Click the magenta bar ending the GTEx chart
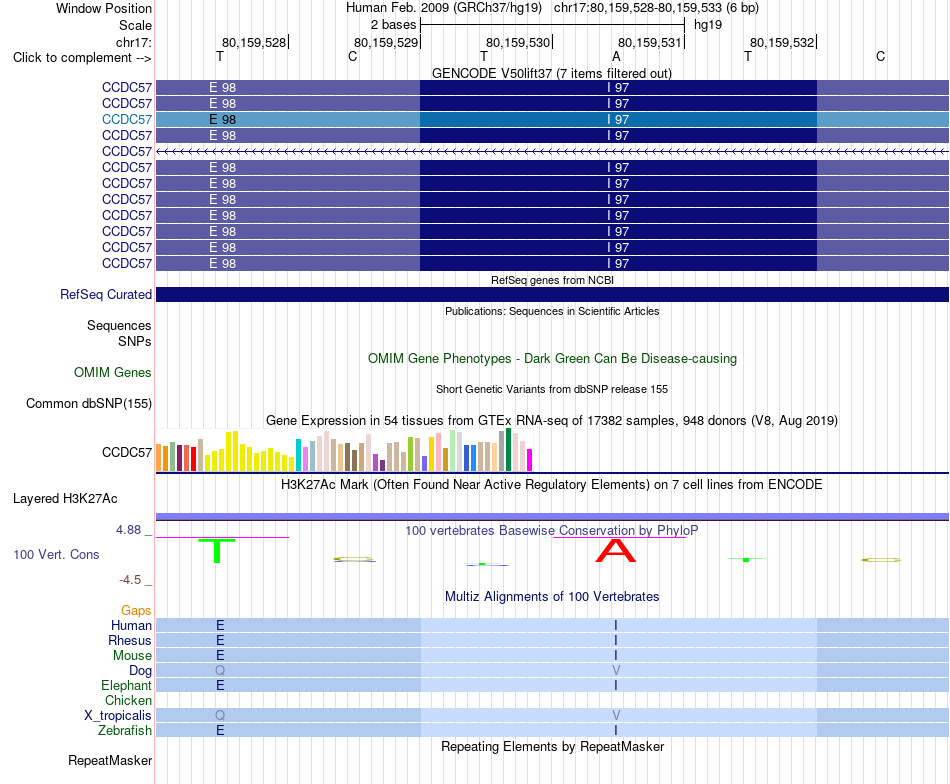The width and height of the screenshot is (950, 784). coord(530,460)
